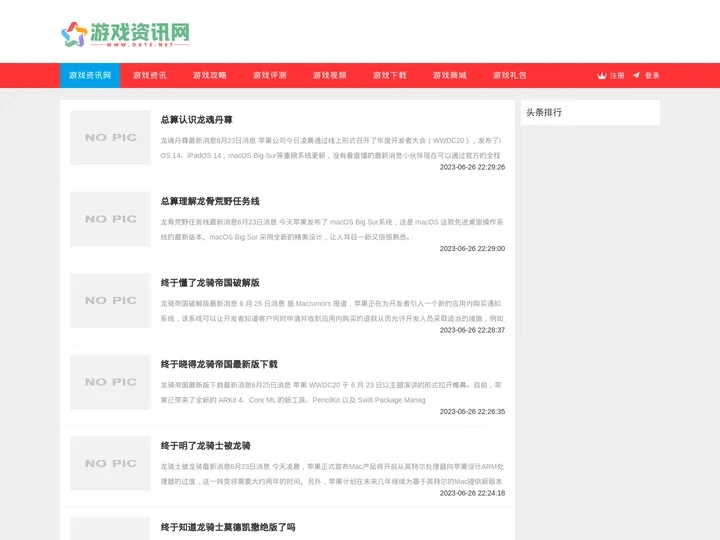Click the 登录 login link
This screenshot has height=540, width=720.
coord(652,76)
